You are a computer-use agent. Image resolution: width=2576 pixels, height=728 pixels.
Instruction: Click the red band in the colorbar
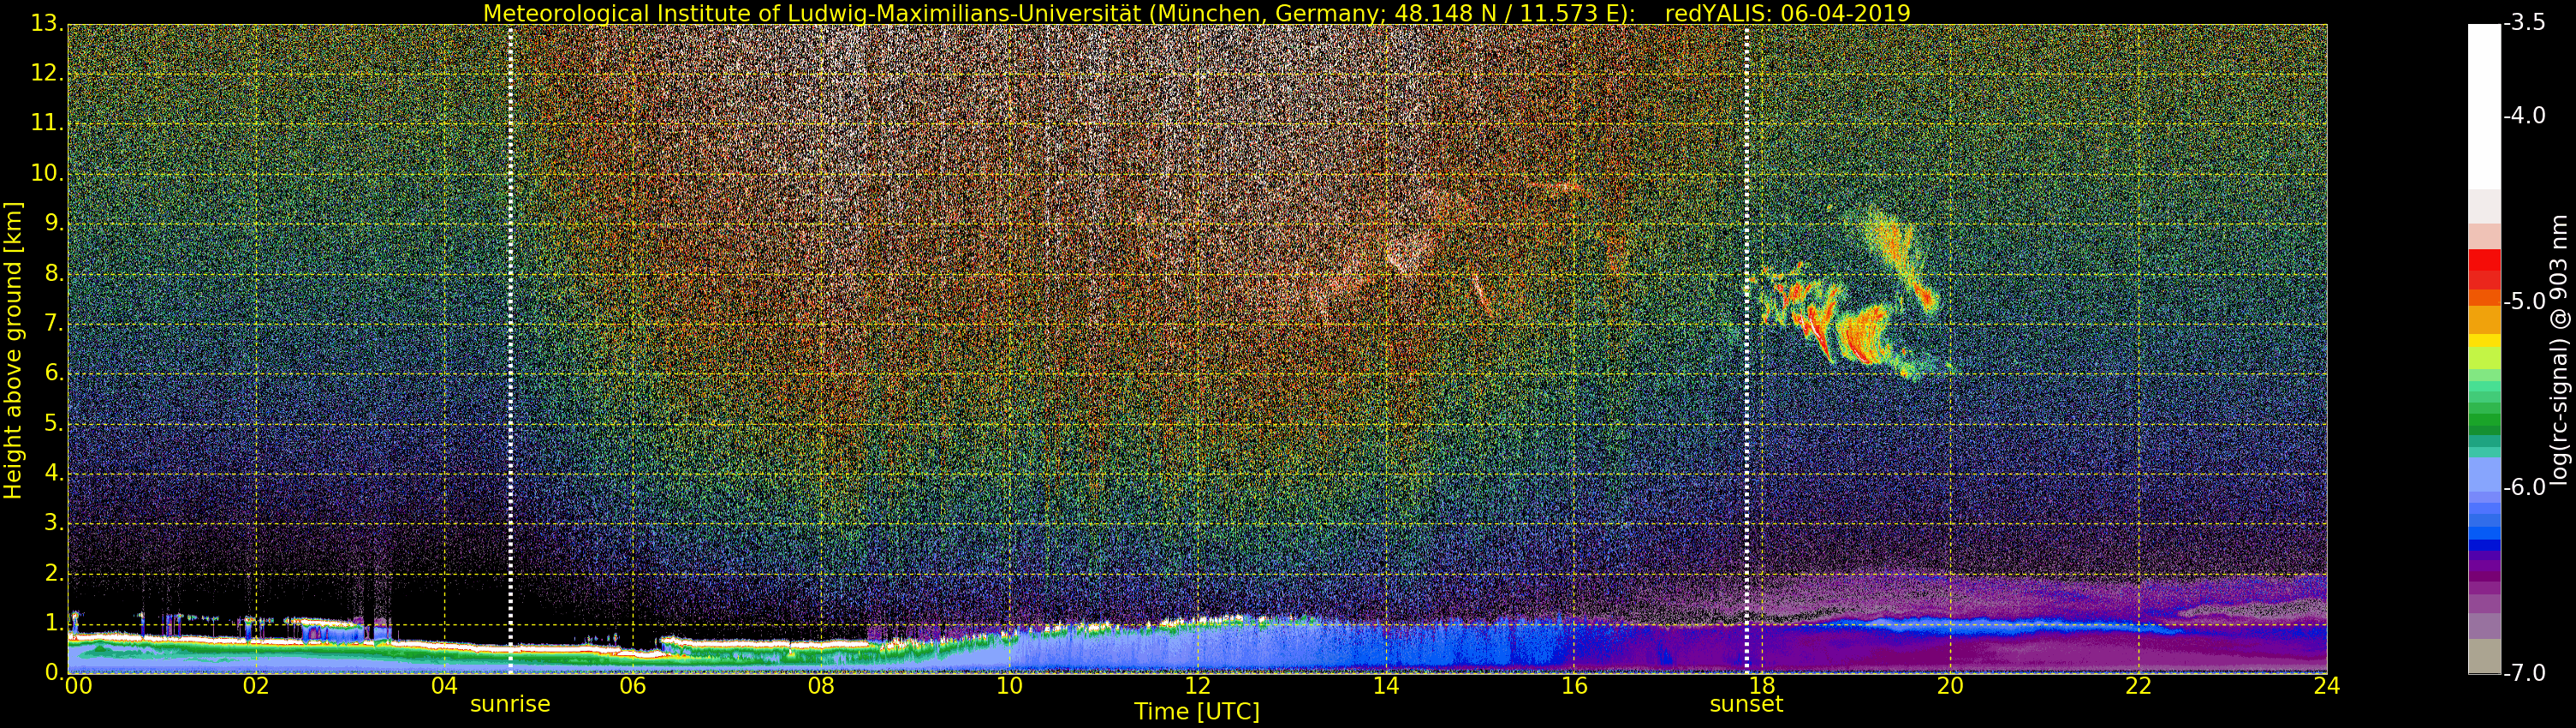click(2484, 261)
